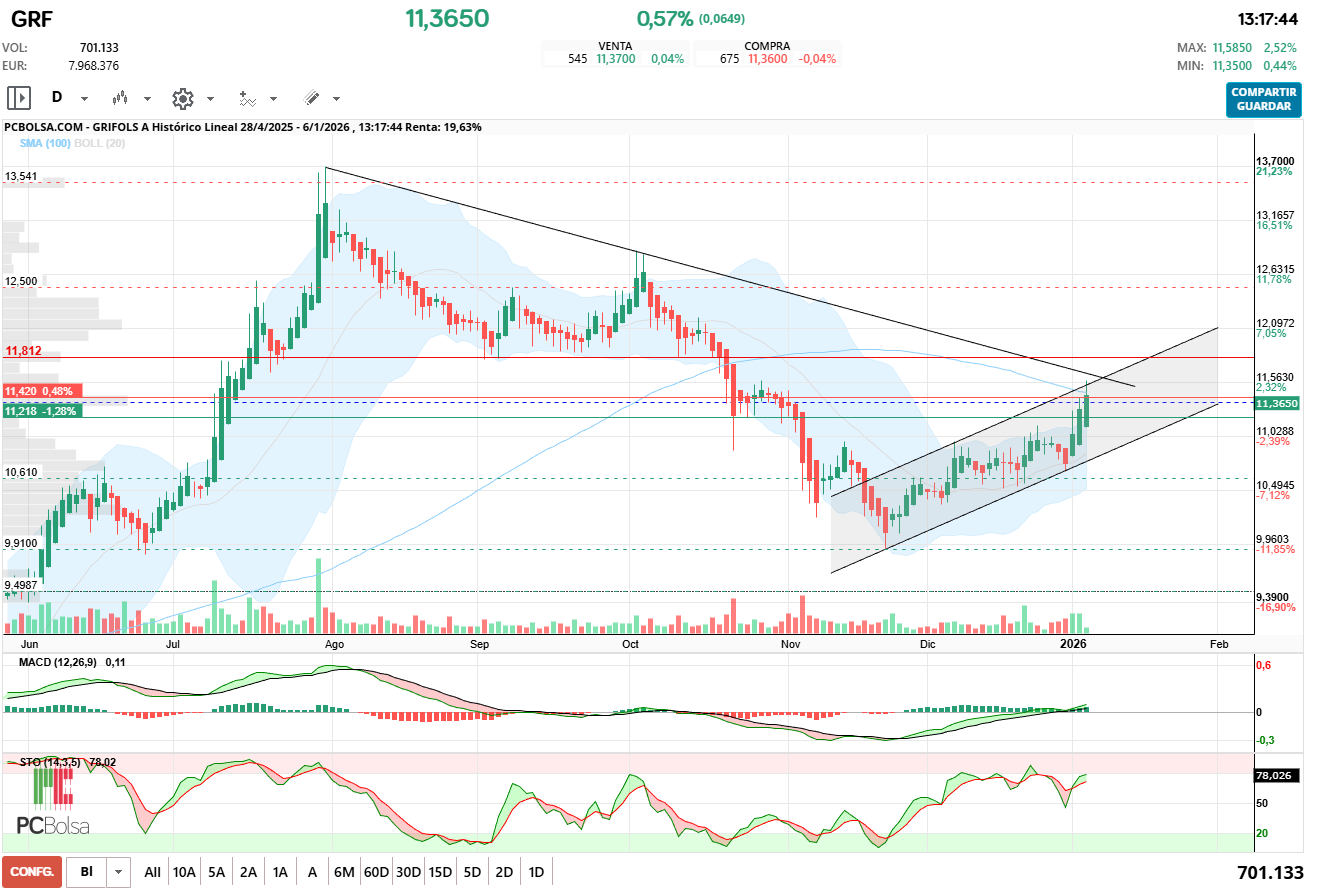
Task: Click the 10.610 support level label
Action: pos(21,472)
